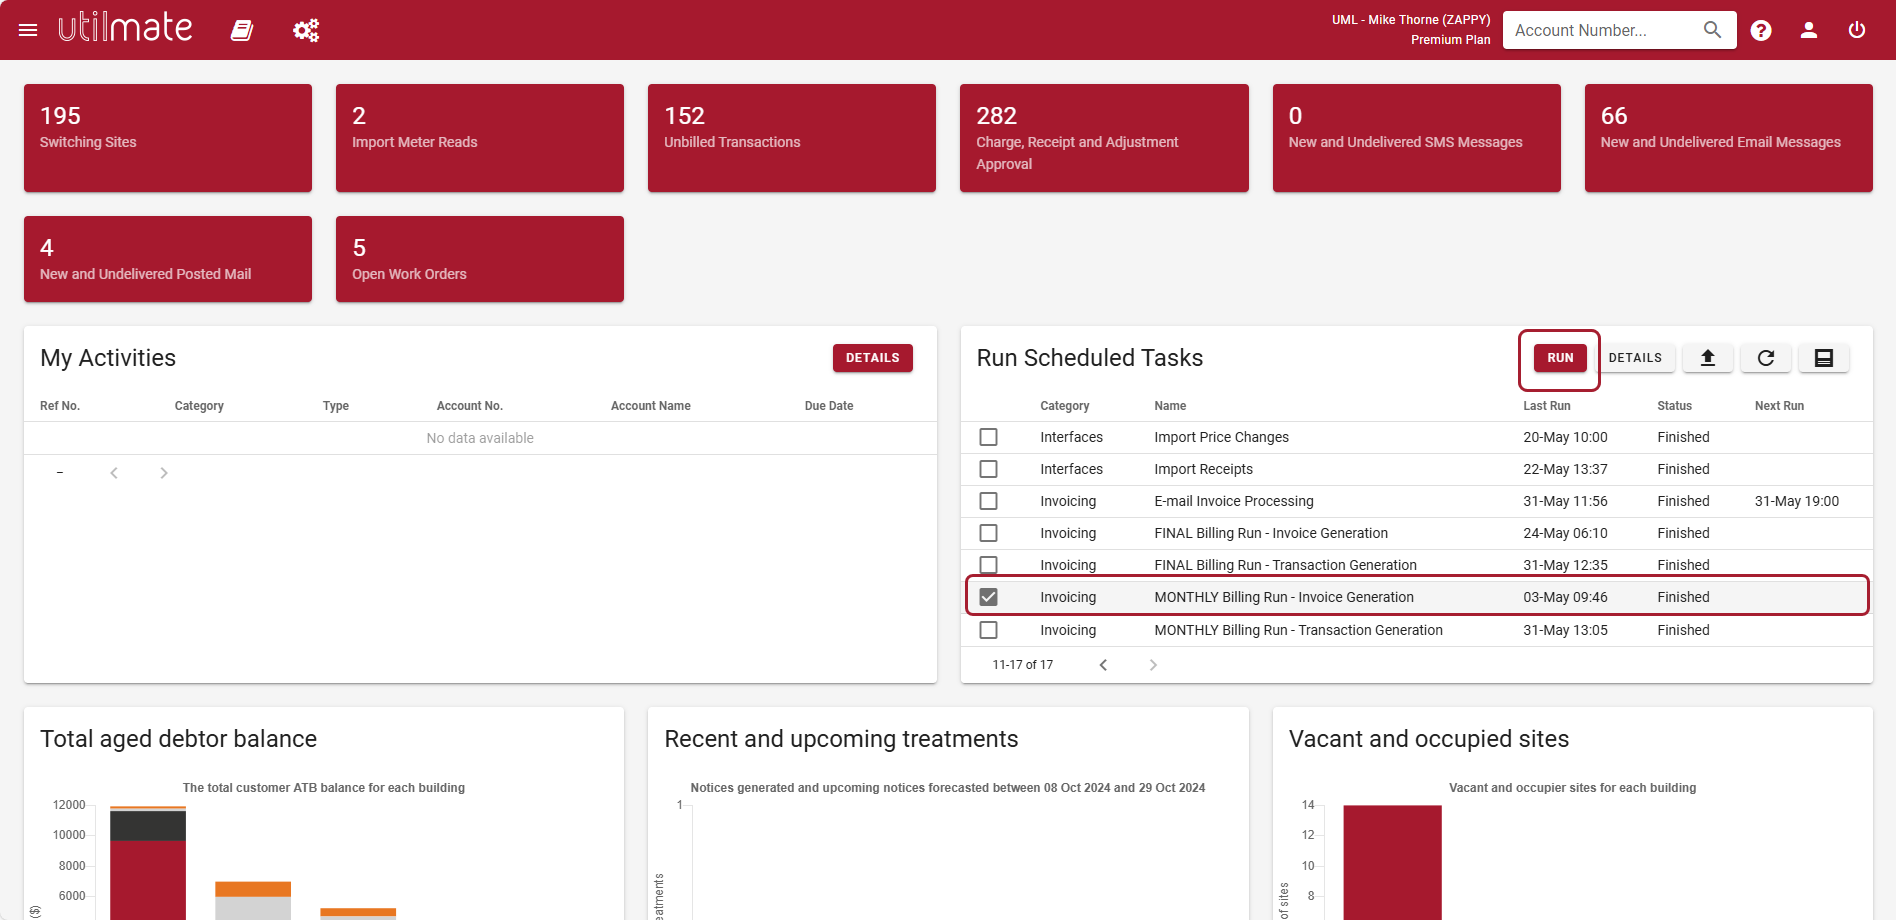Sort Scheduled Tasks by Category column
Image resolution: width=1896 pixels, height=920 pixels.
(1064, 406)
